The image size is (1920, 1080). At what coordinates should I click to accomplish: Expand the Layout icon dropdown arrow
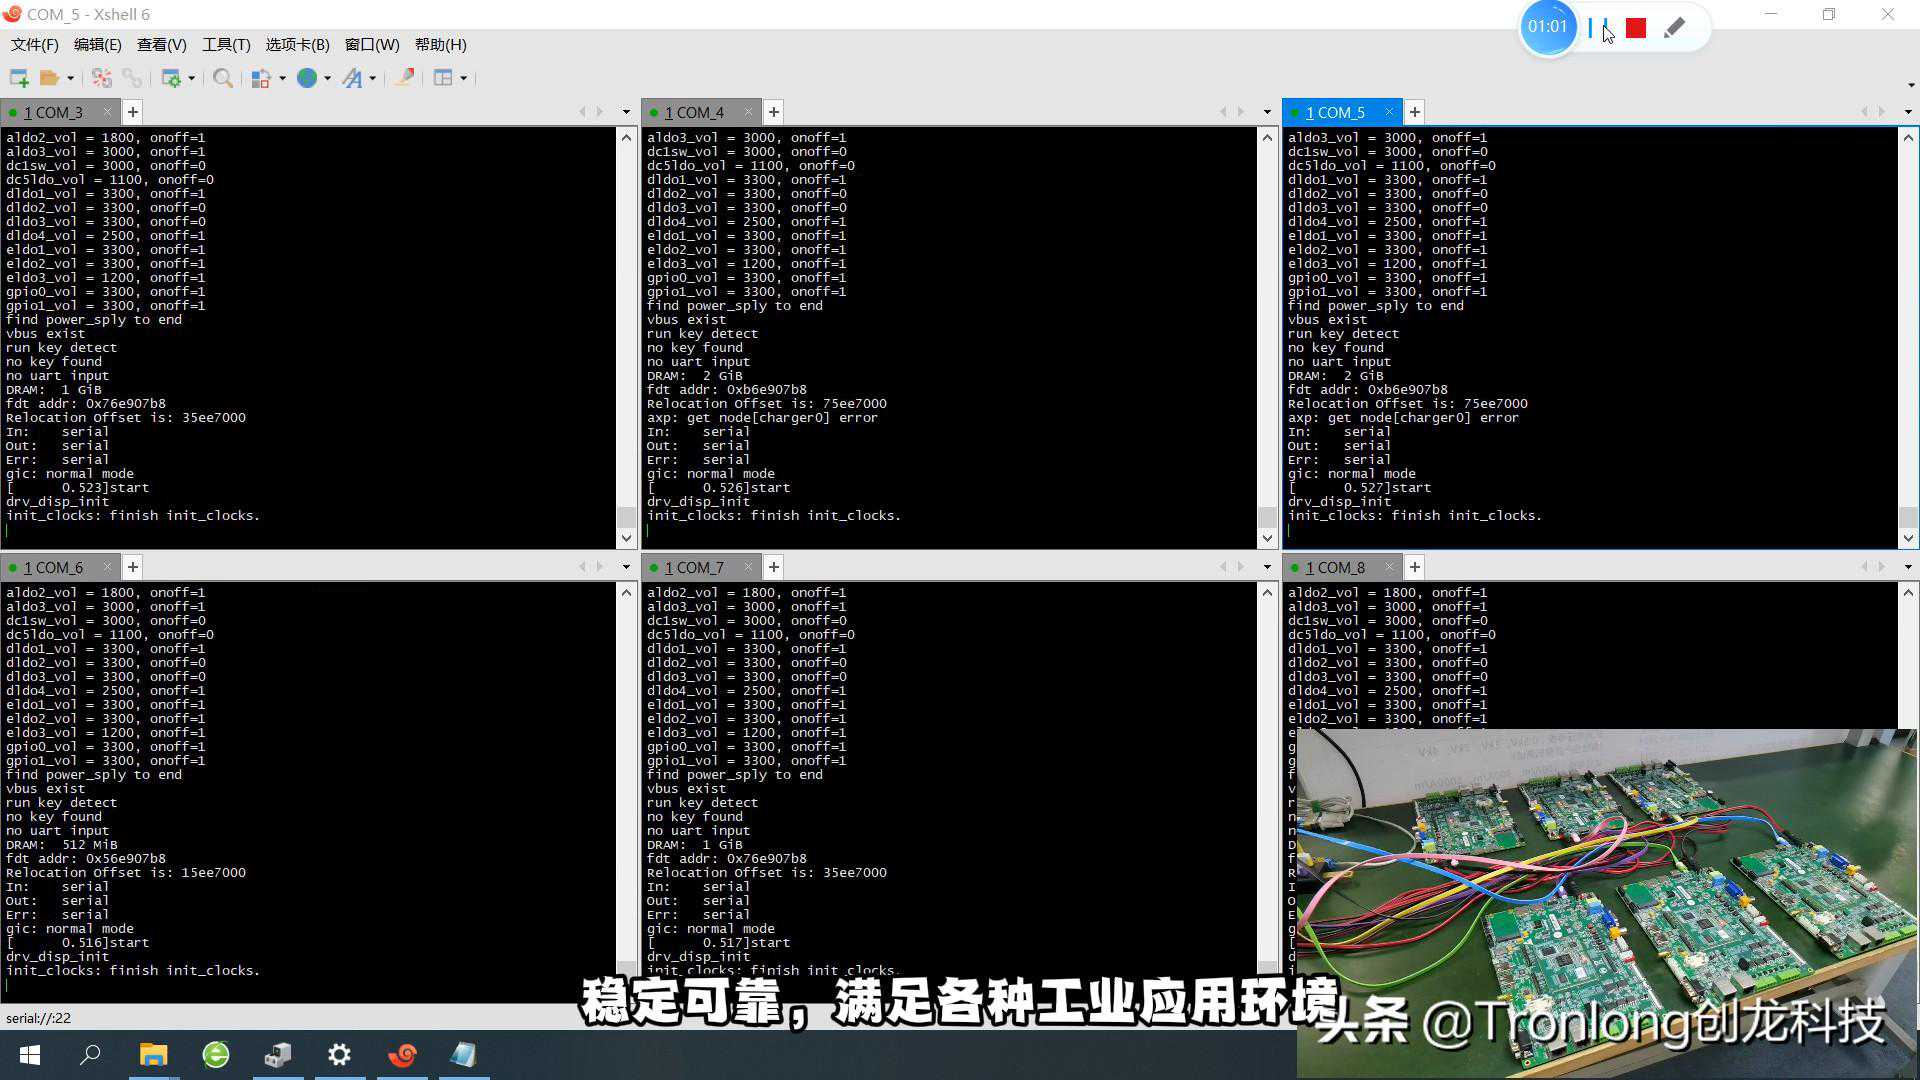(x=463, y=78)
